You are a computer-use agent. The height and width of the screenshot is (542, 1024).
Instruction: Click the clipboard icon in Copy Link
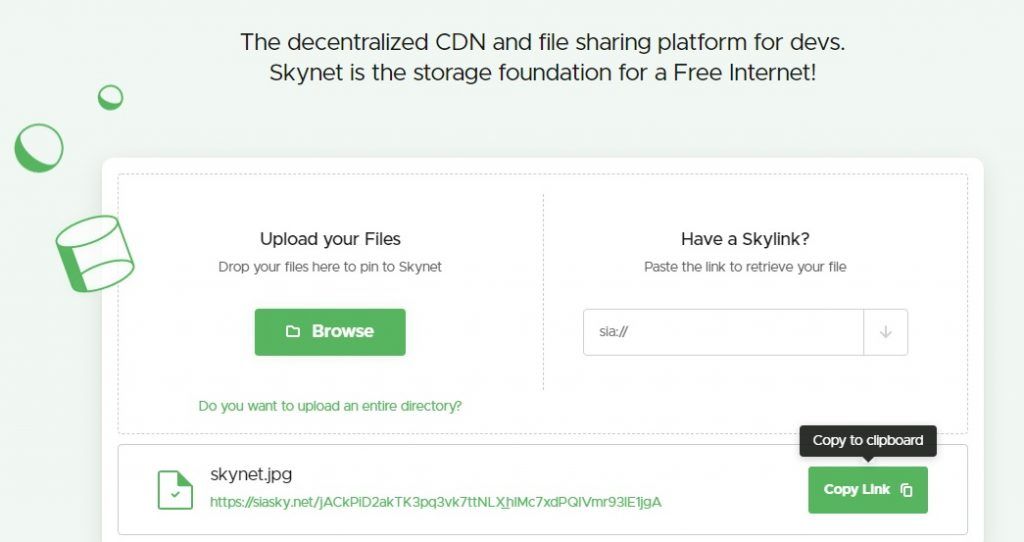pos(906,490)
